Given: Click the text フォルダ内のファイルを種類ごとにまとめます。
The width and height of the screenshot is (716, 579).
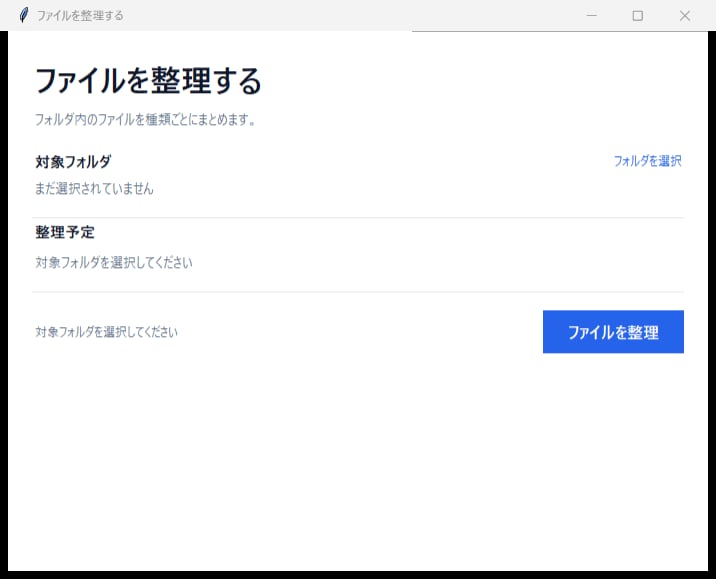Looking at the screenshot, I should (146, 120).
